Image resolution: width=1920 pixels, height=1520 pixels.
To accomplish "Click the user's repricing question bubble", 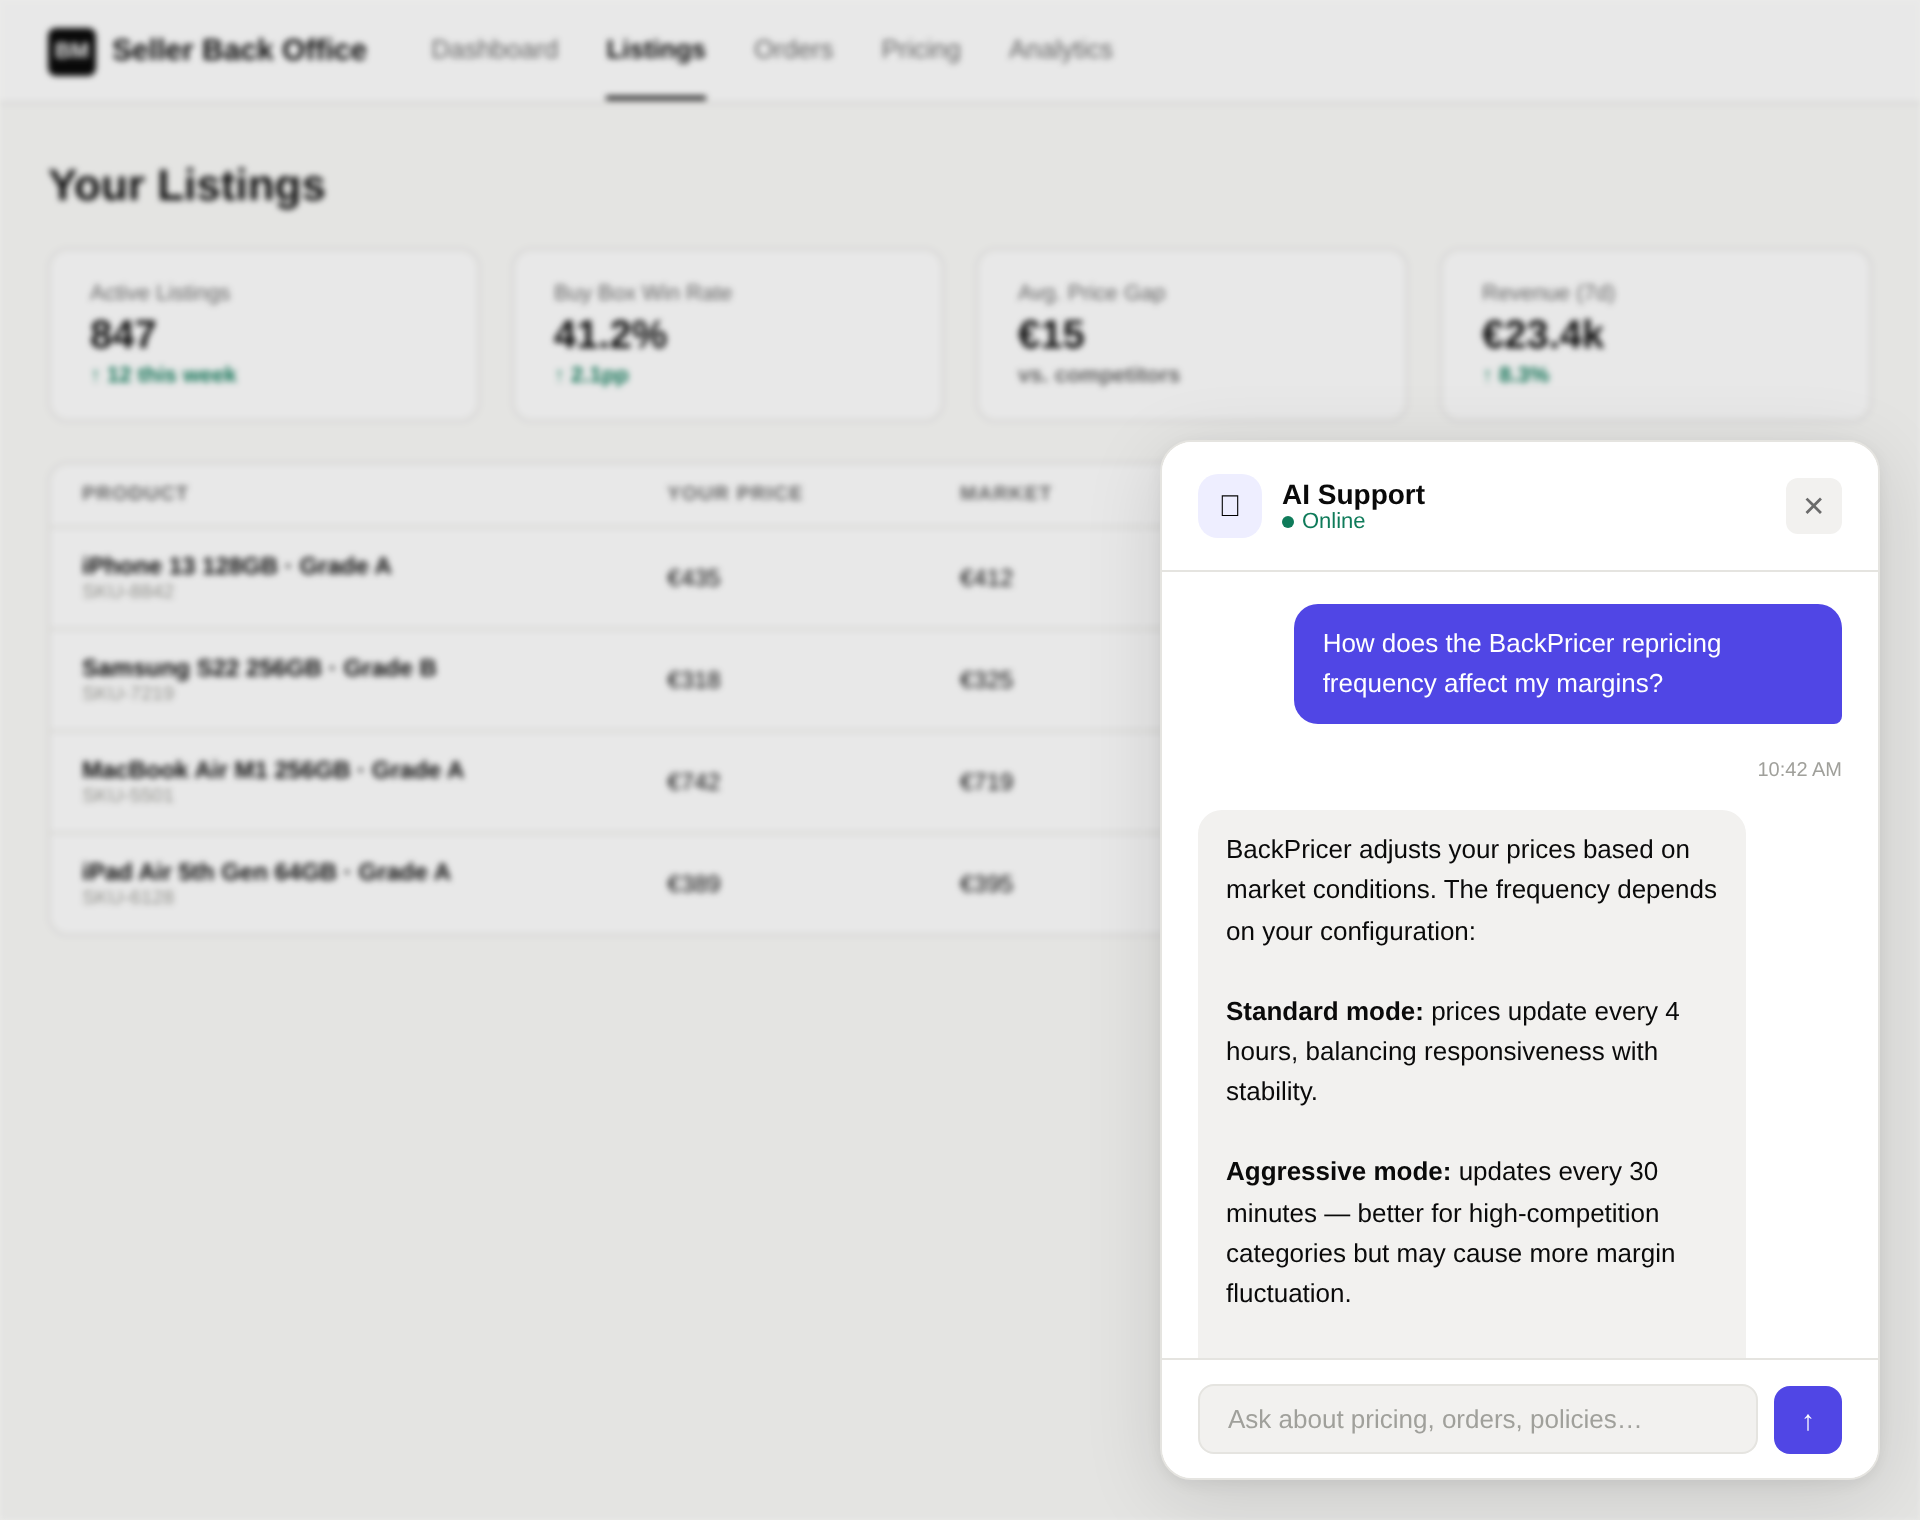I will click(x=1566, y=664).
